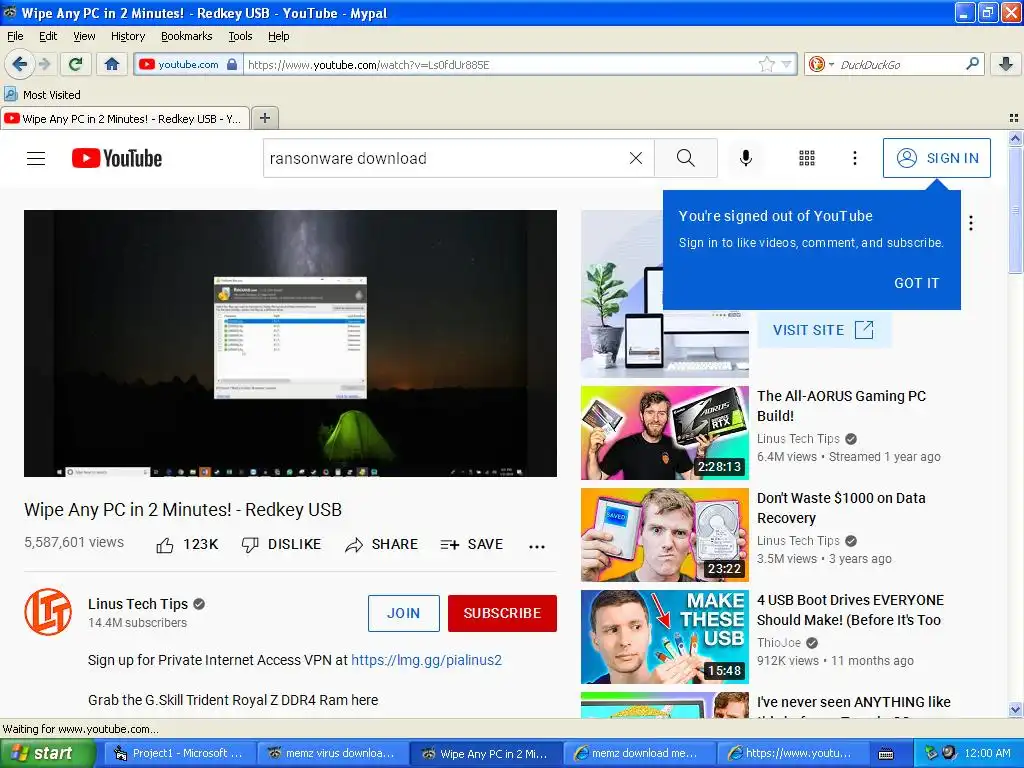This screenshot has height=768, width=1024.
Task: Click the page scrollbar down arrow
Action: (1015, 709)
